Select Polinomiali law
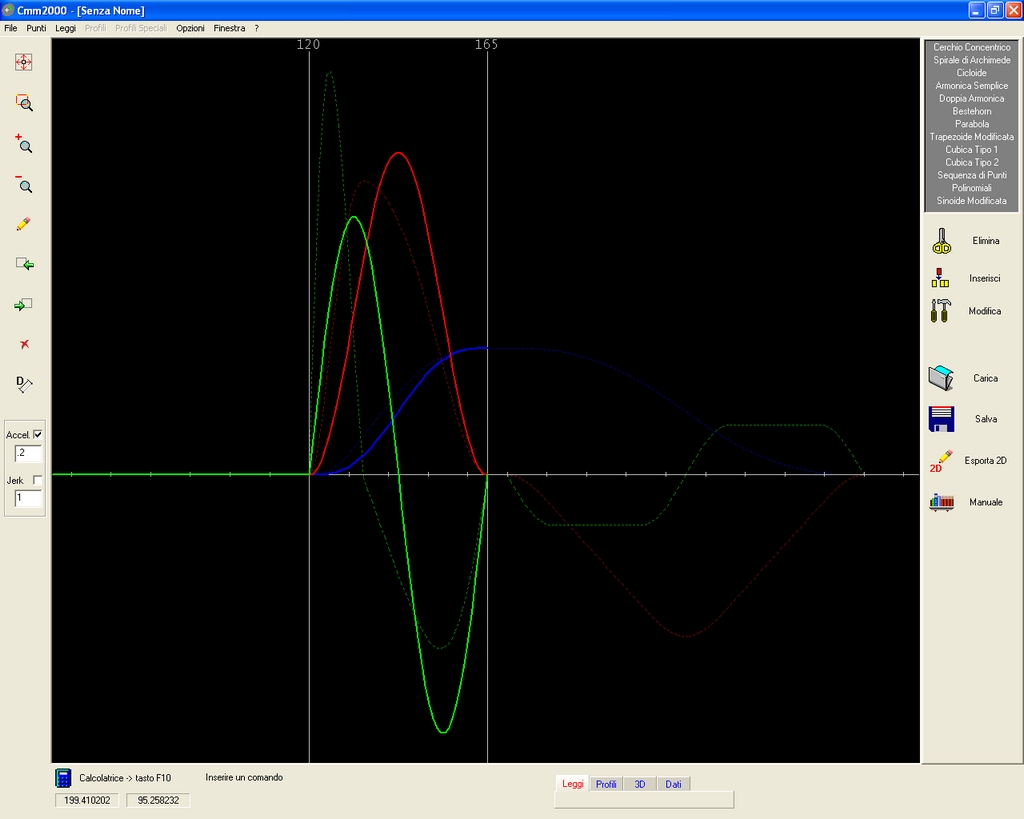 (971, 187)
